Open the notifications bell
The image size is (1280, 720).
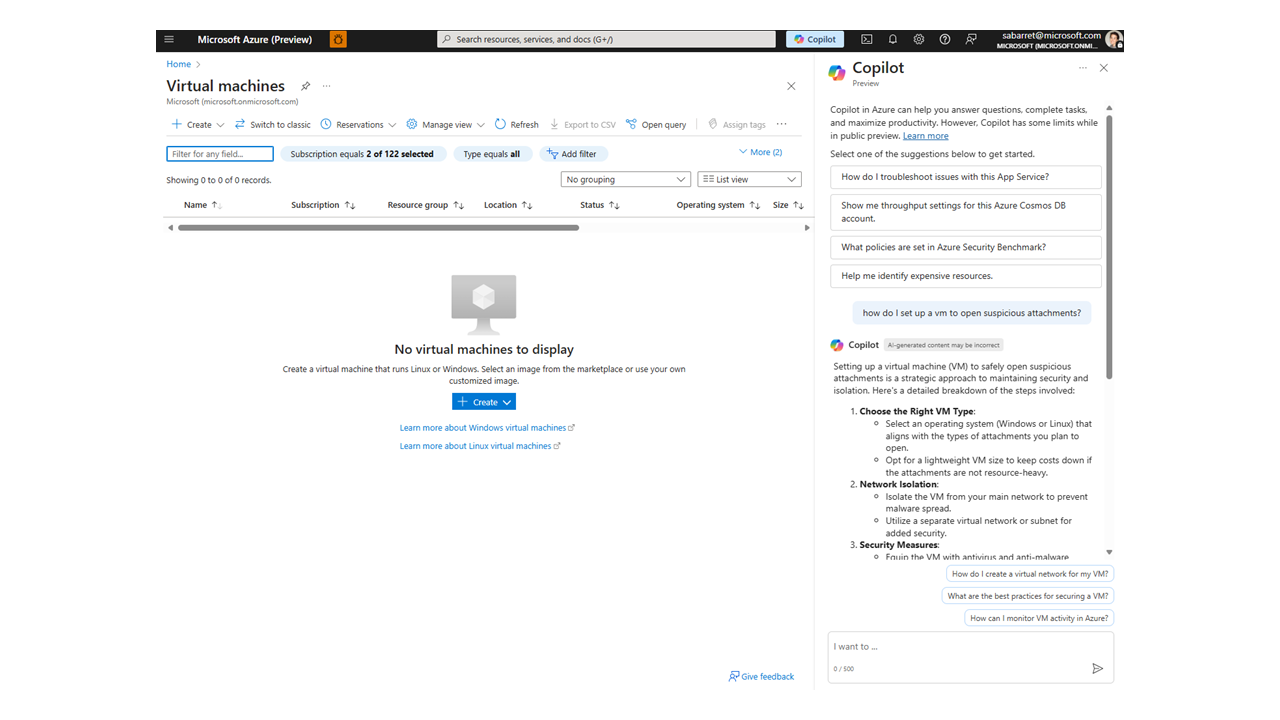893,39
